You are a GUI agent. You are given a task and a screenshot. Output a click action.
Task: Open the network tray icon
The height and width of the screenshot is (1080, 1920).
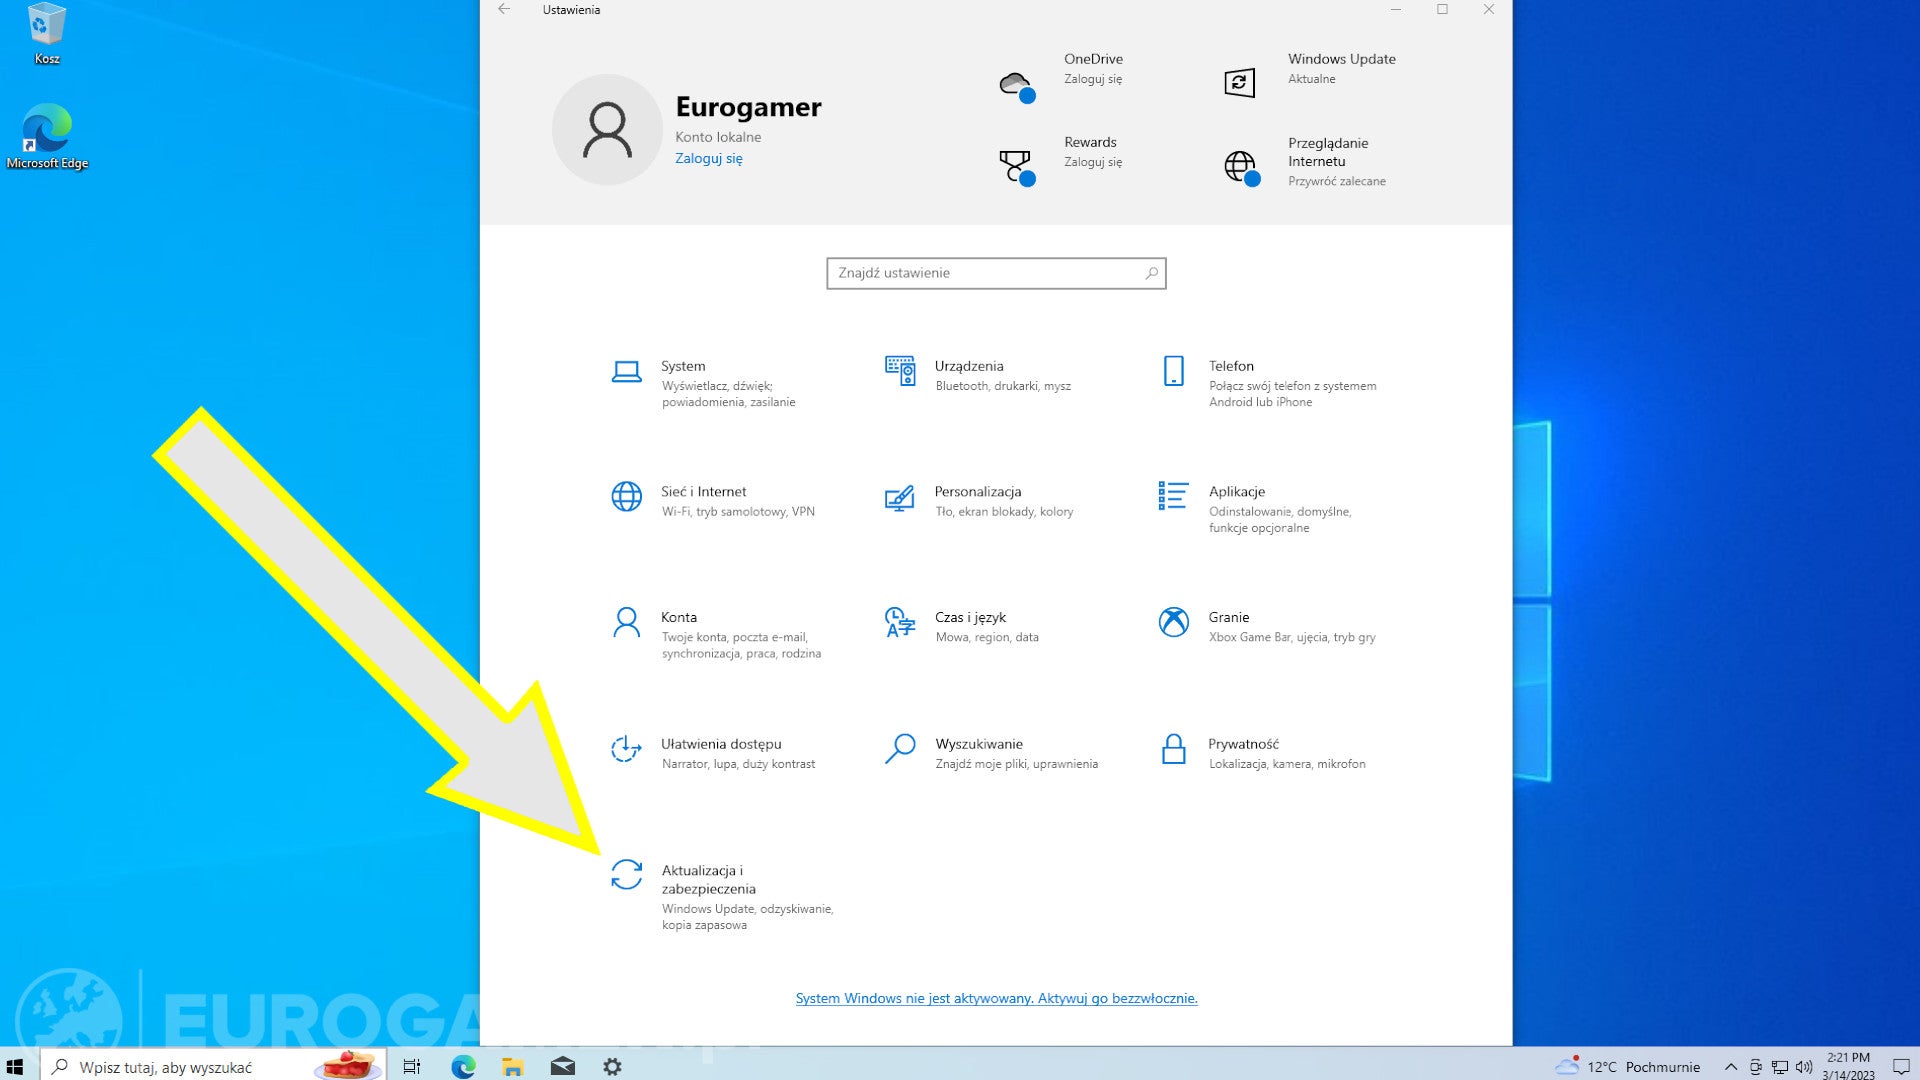point(1780,1067)
